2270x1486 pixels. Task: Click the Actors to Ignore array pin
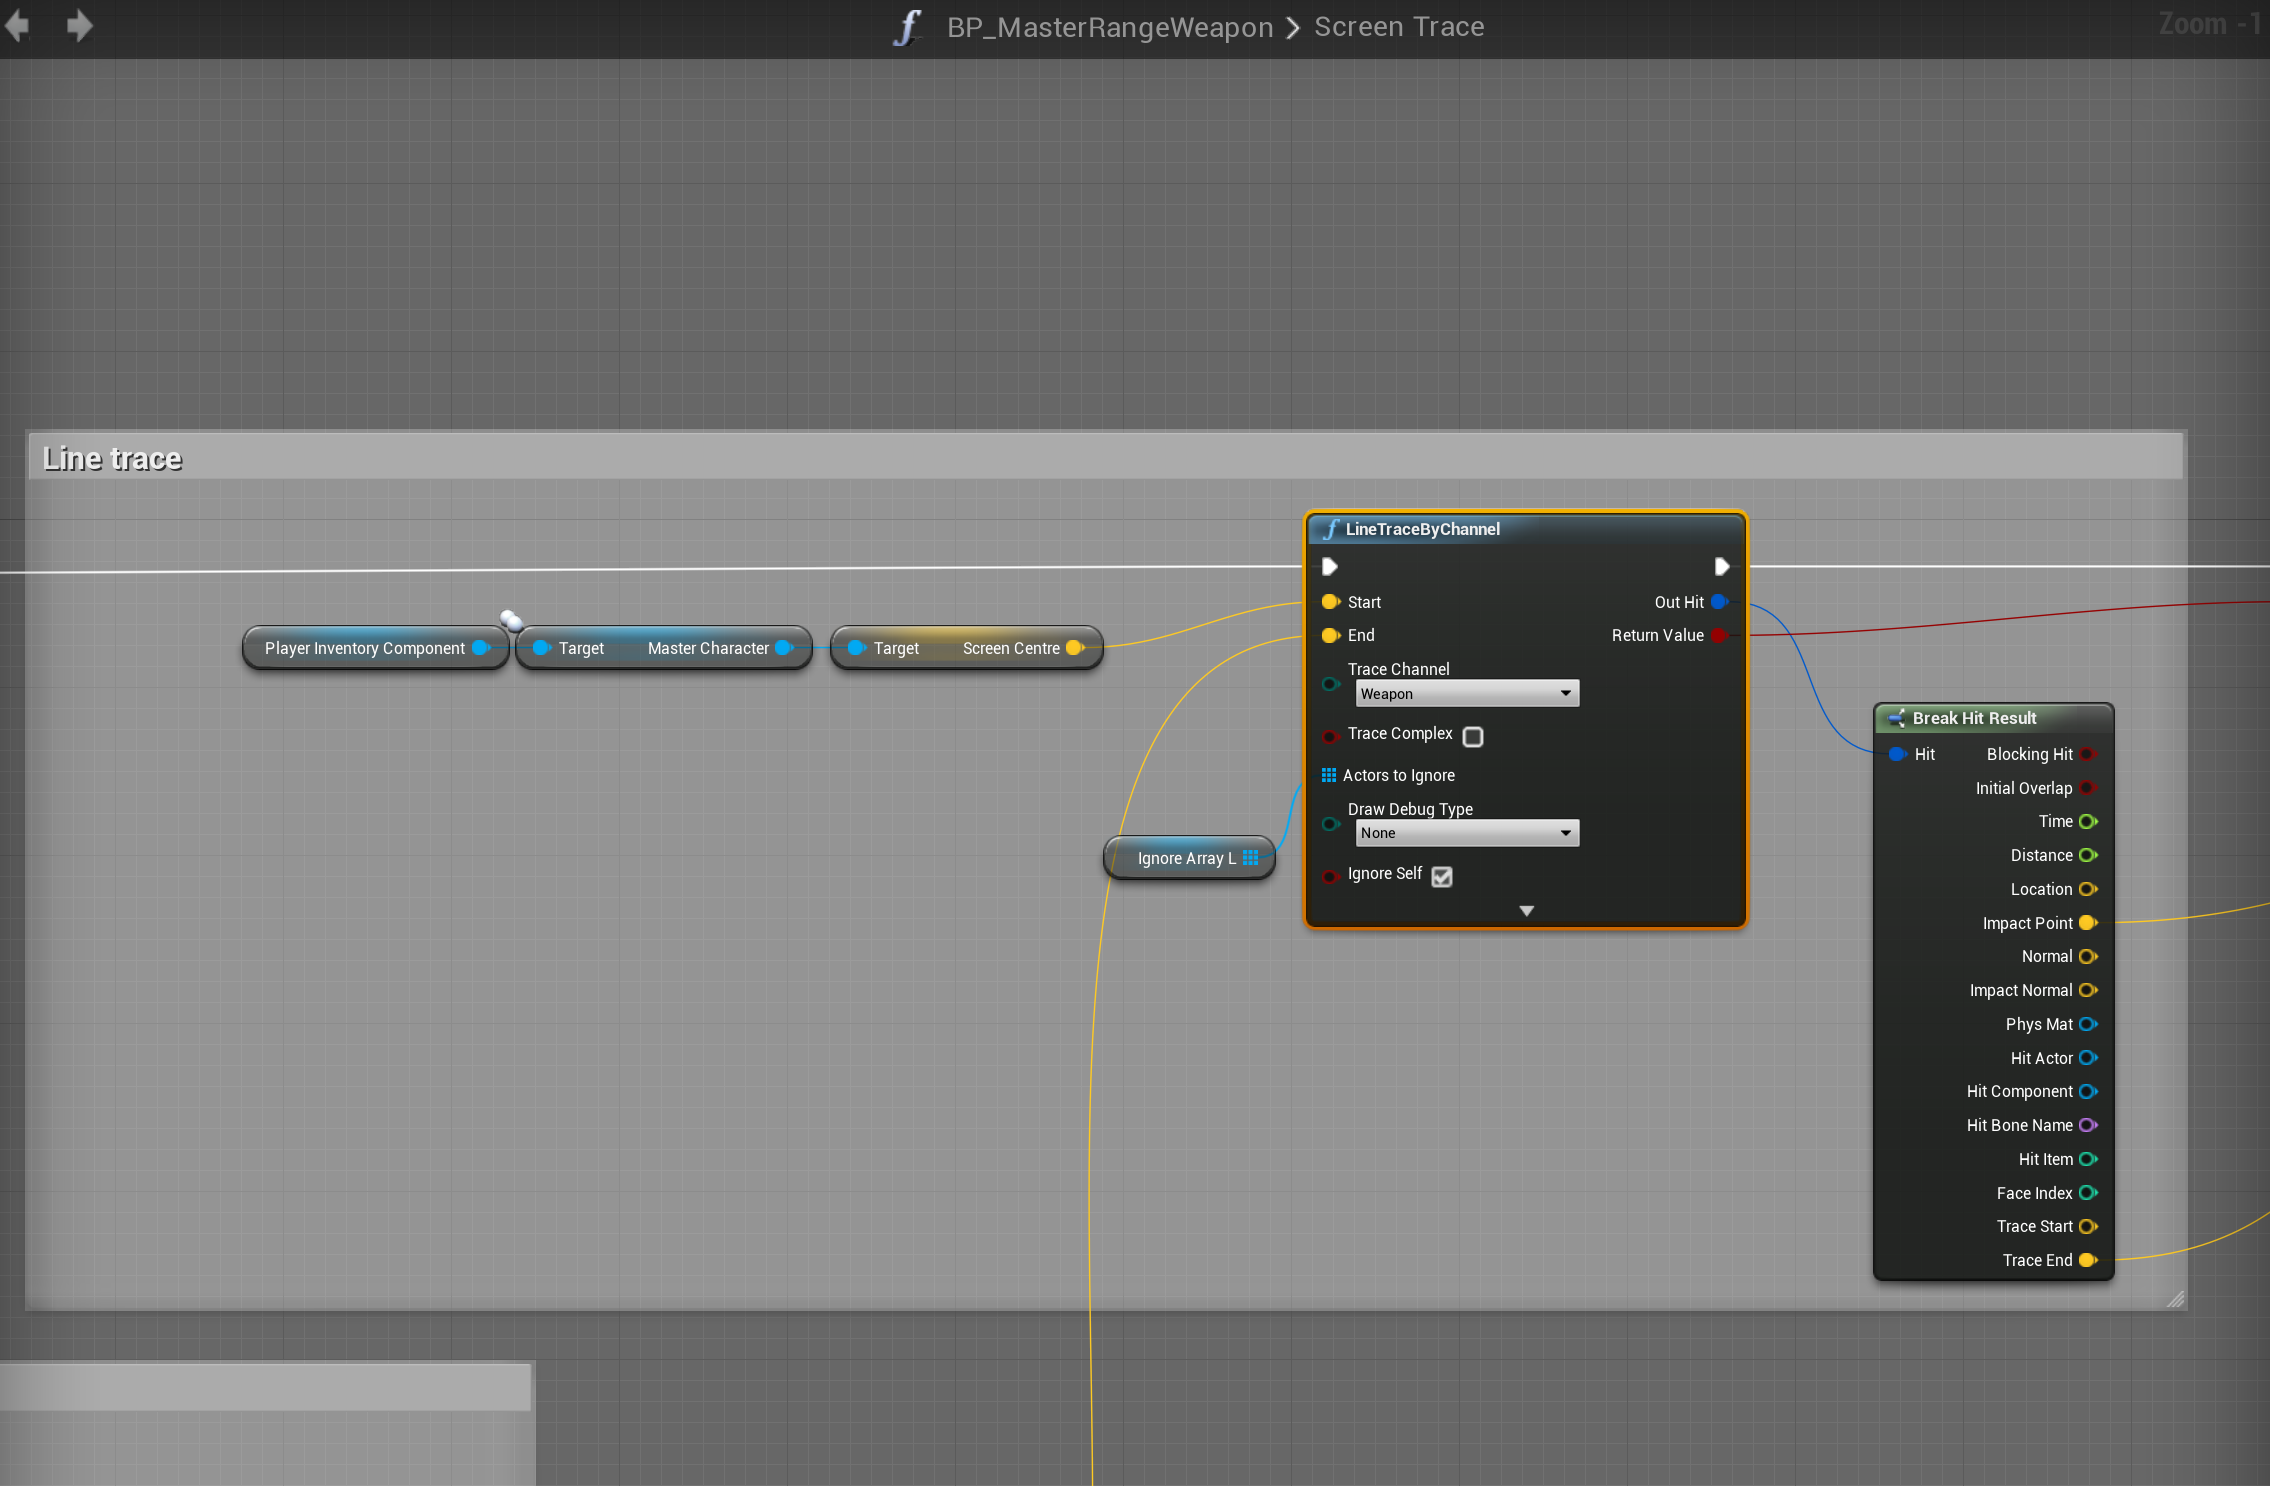(x=1328, y=775)
